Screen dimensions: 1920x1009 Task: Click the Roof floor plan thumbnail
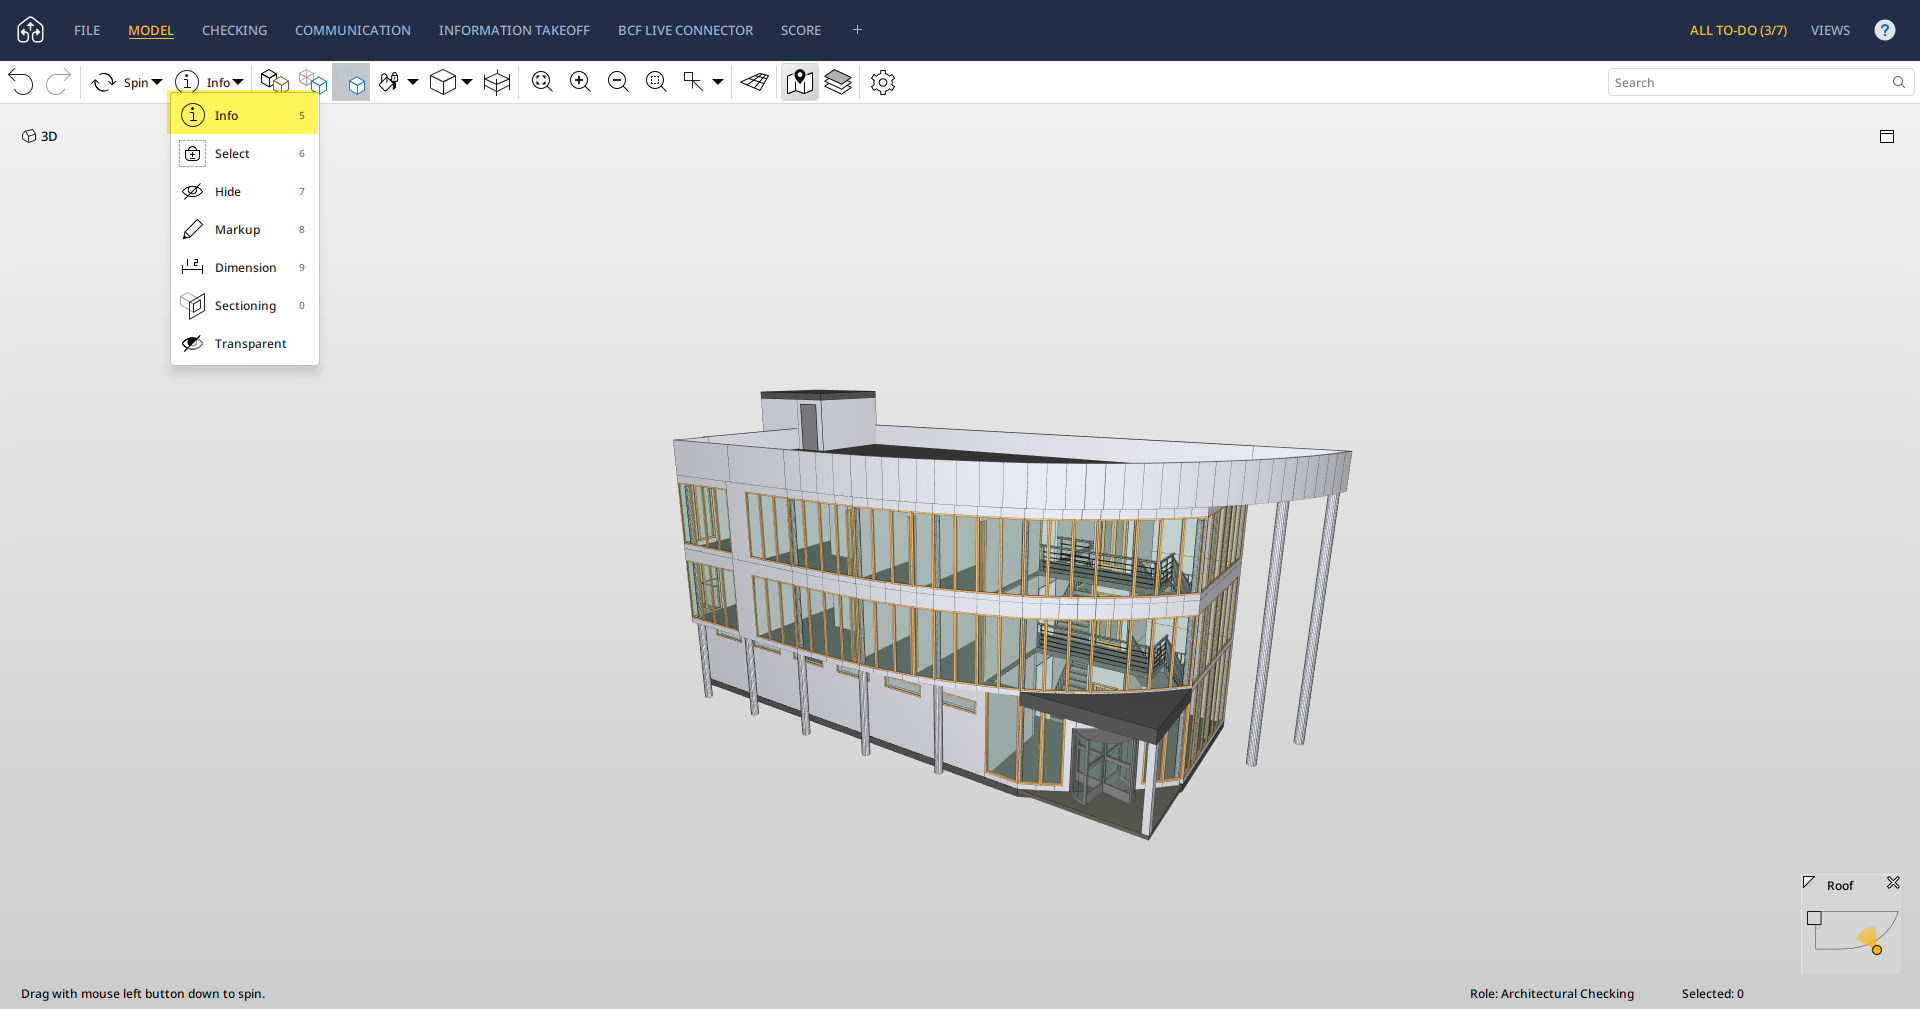tap(1853, 931)
